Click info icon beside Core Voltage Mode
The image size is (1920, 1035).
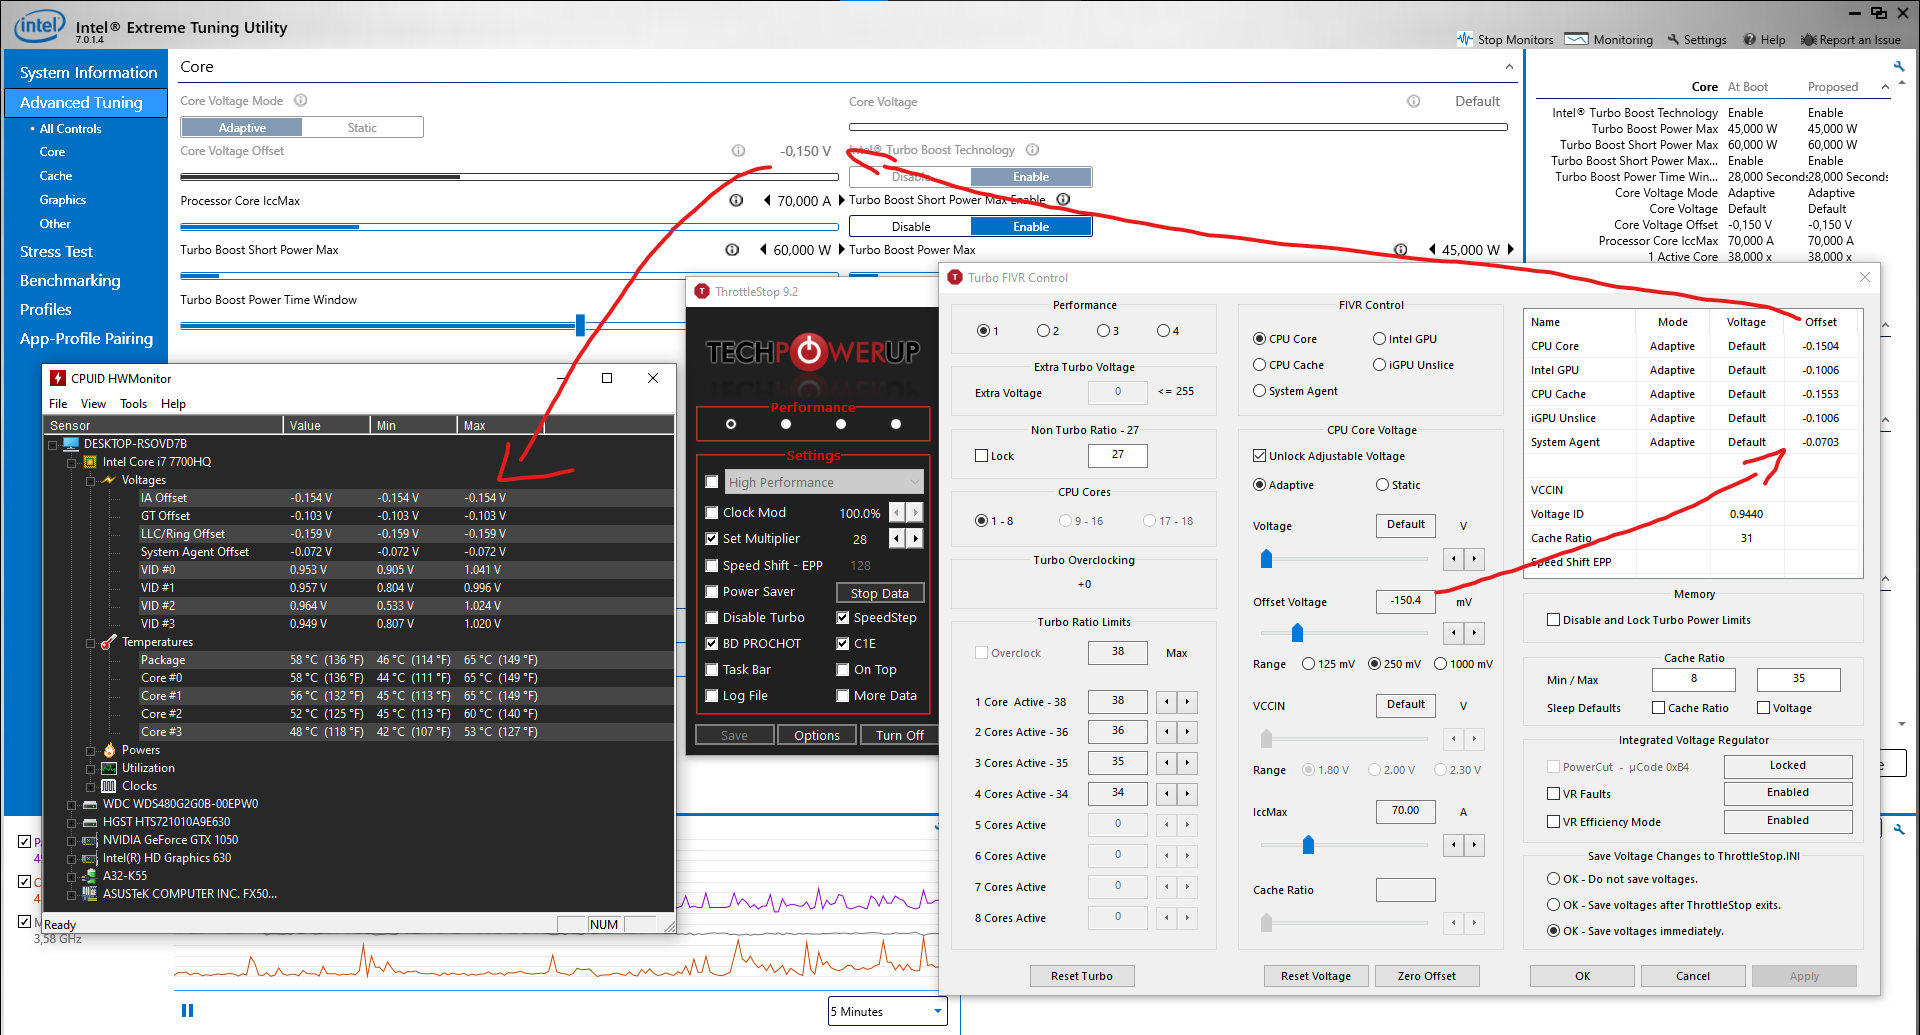(301, 100)
